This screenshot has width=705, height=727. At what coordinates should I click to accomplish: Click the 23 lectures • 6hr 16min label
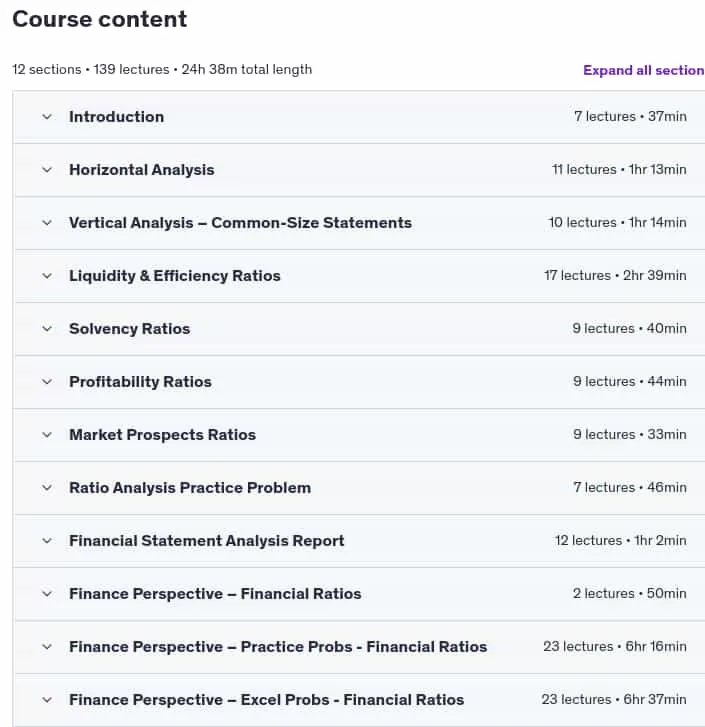tap(615, 646)
